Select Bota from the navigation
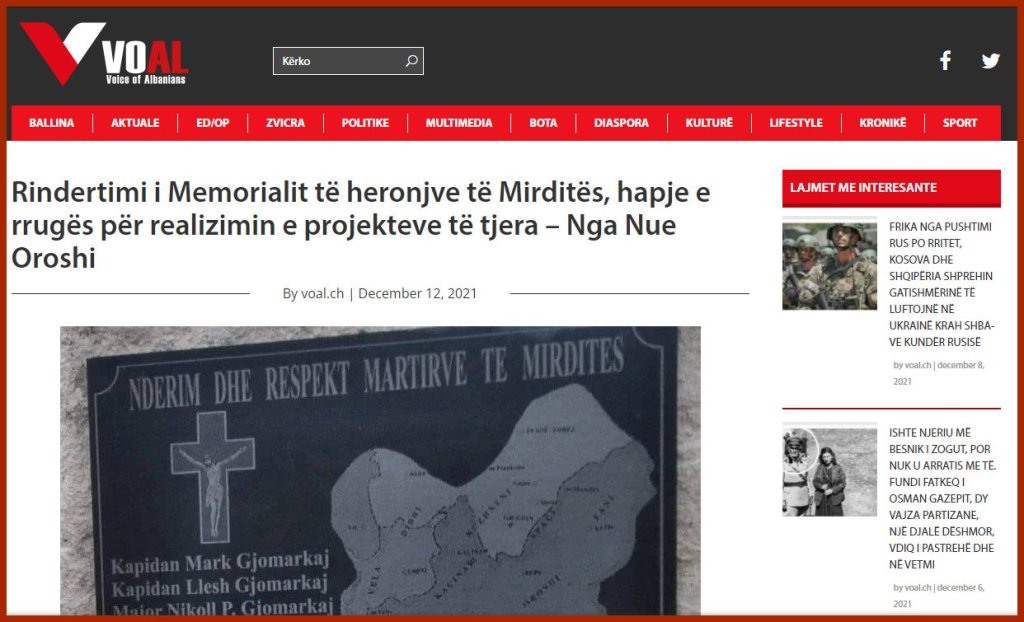Screen dimensions: 1024x622 point(543,123)
